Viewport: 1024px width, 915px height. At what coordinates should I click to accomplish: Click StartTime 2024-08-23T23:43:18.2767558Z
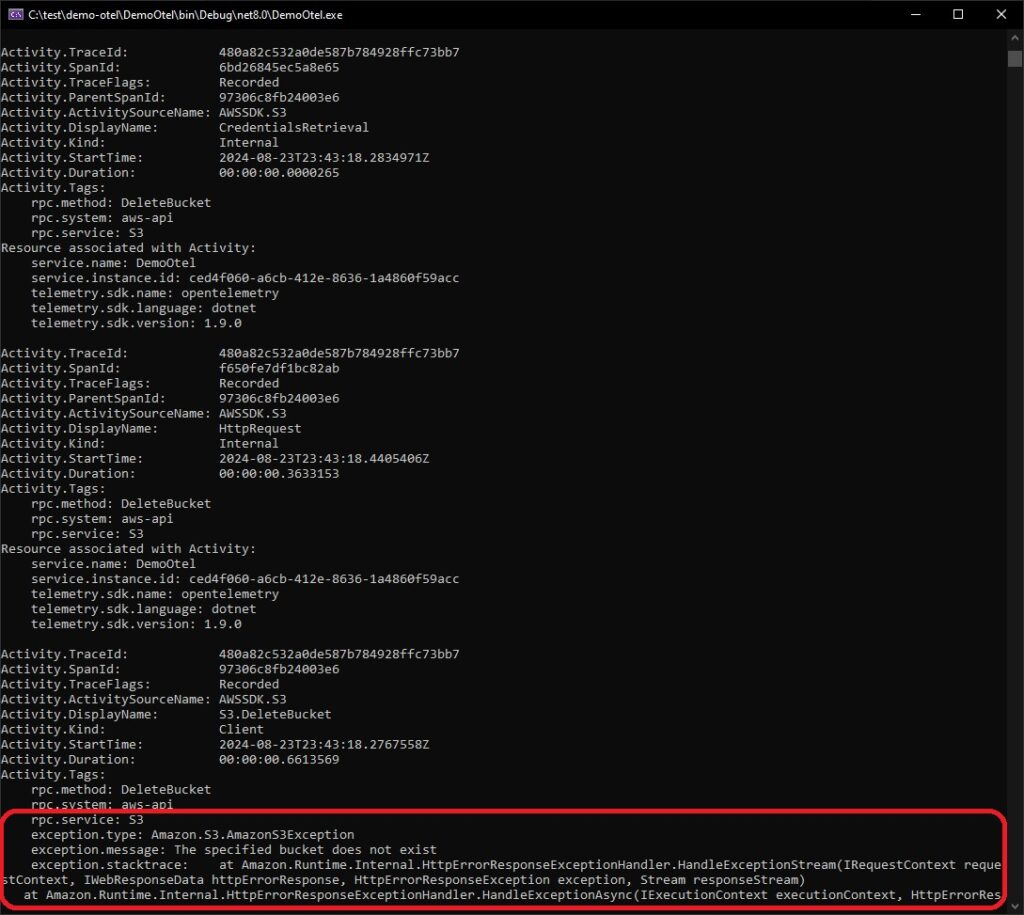point(324,745)
